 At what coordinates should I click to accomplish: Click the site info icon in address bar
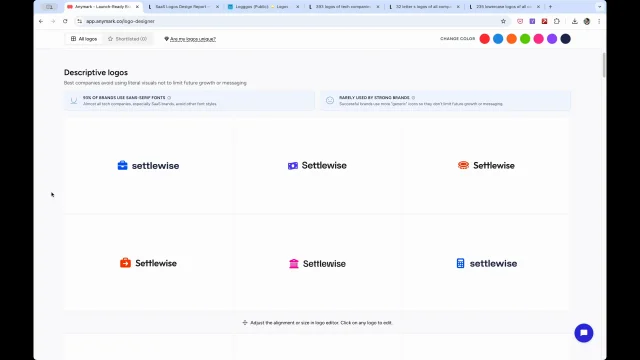[x=80, y=21]
